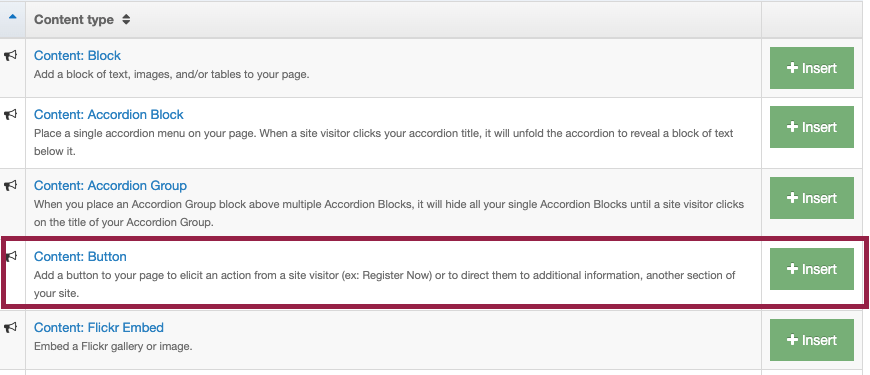This screenshot has width=870, height=375.
Task: Click megaphone icon beside Content: Block
Action: click(x=11, y=55)
